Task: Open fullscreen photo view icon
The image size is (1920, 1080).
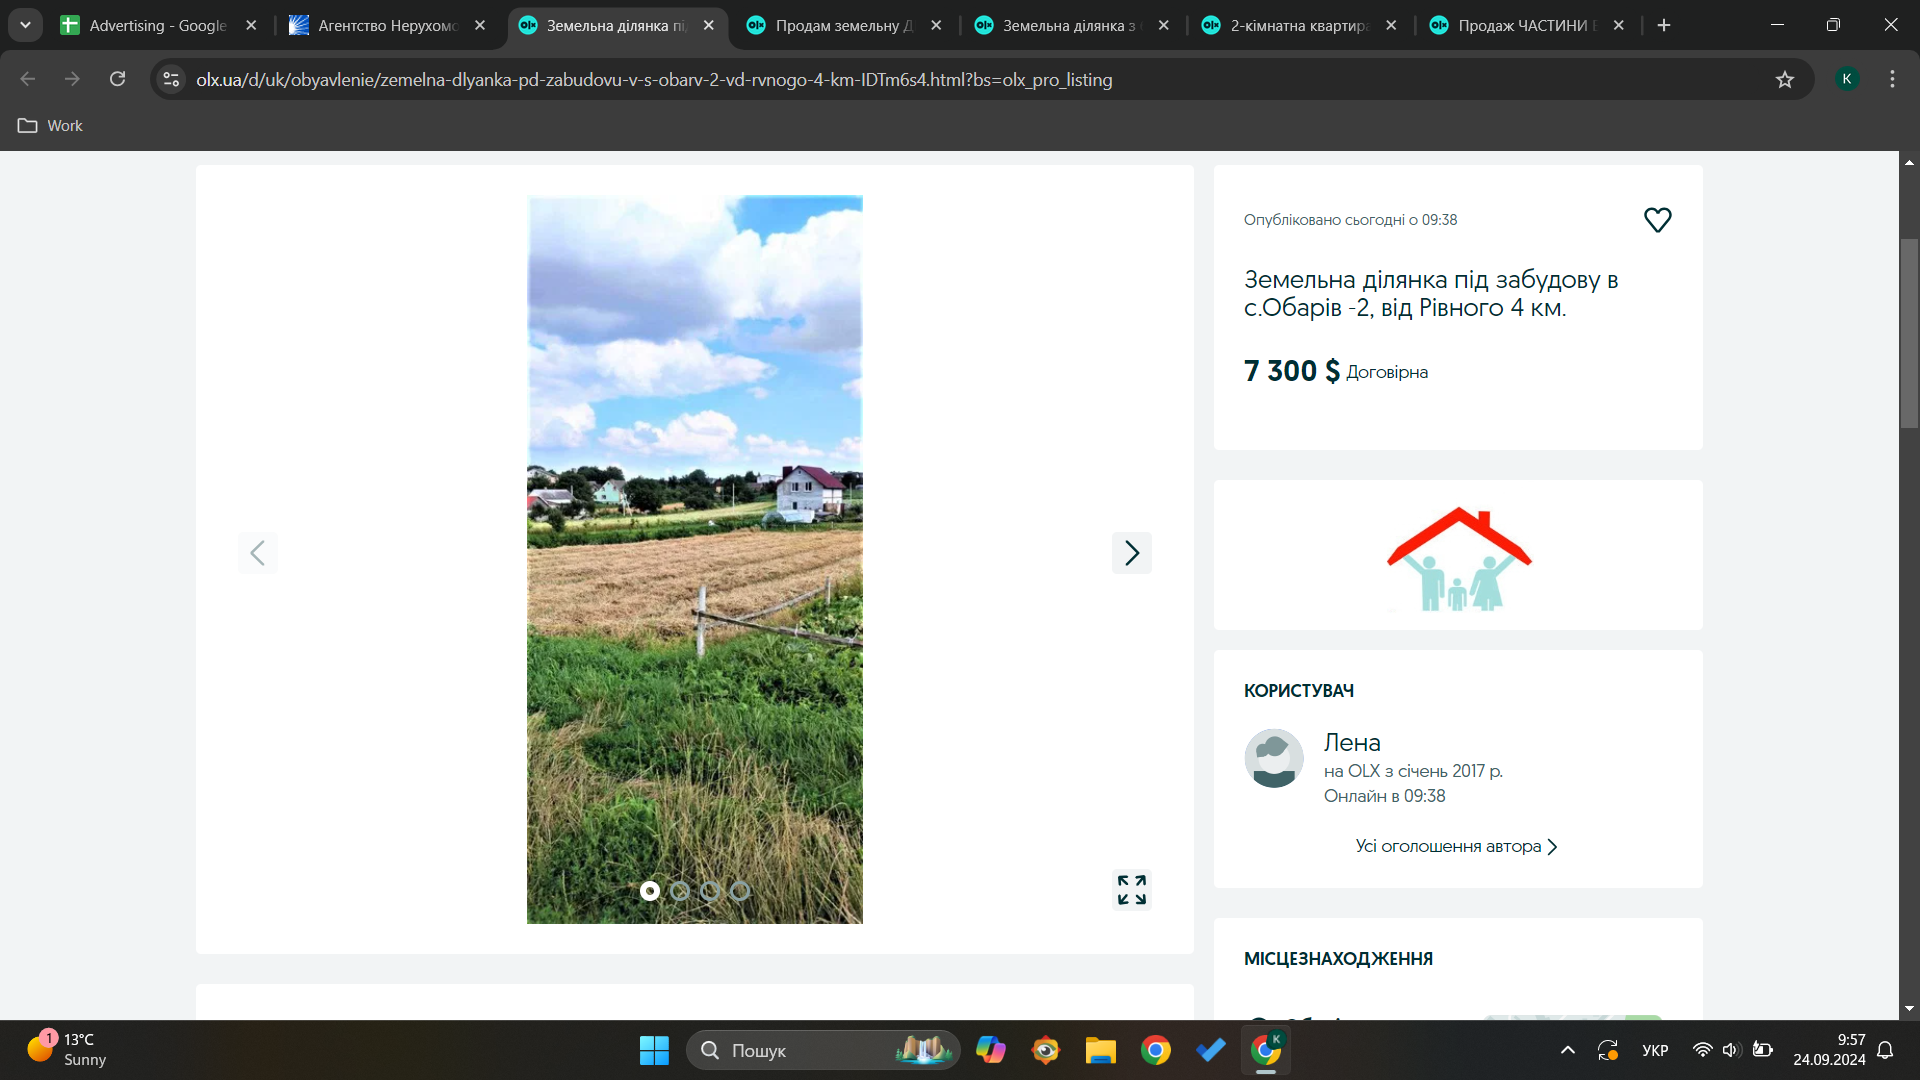Action: point(1131,889)
